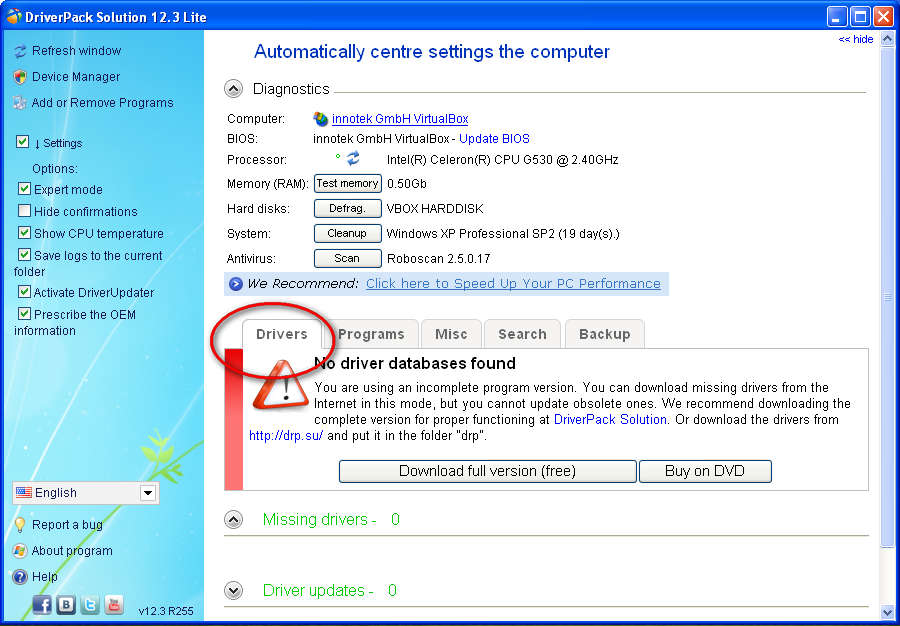Click Add or Remove Programs label
Image resolution: width=900 pixels, height=626 pixels.
click(x=102, y=103)
